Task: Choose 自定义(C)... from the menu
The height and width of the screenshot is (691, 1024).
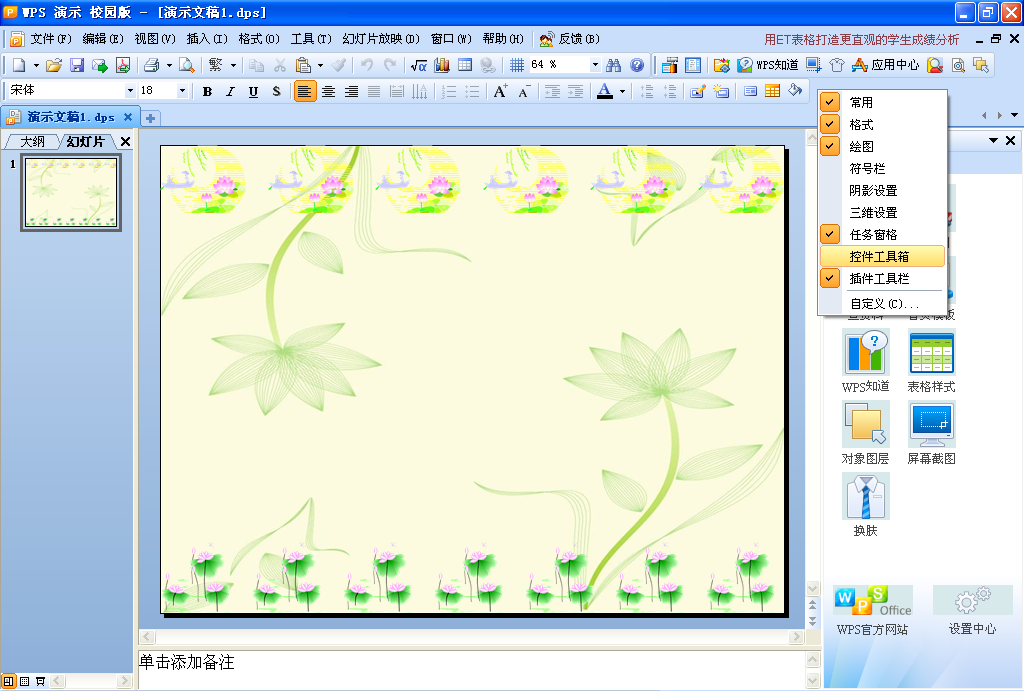Action: click(884, 303)
